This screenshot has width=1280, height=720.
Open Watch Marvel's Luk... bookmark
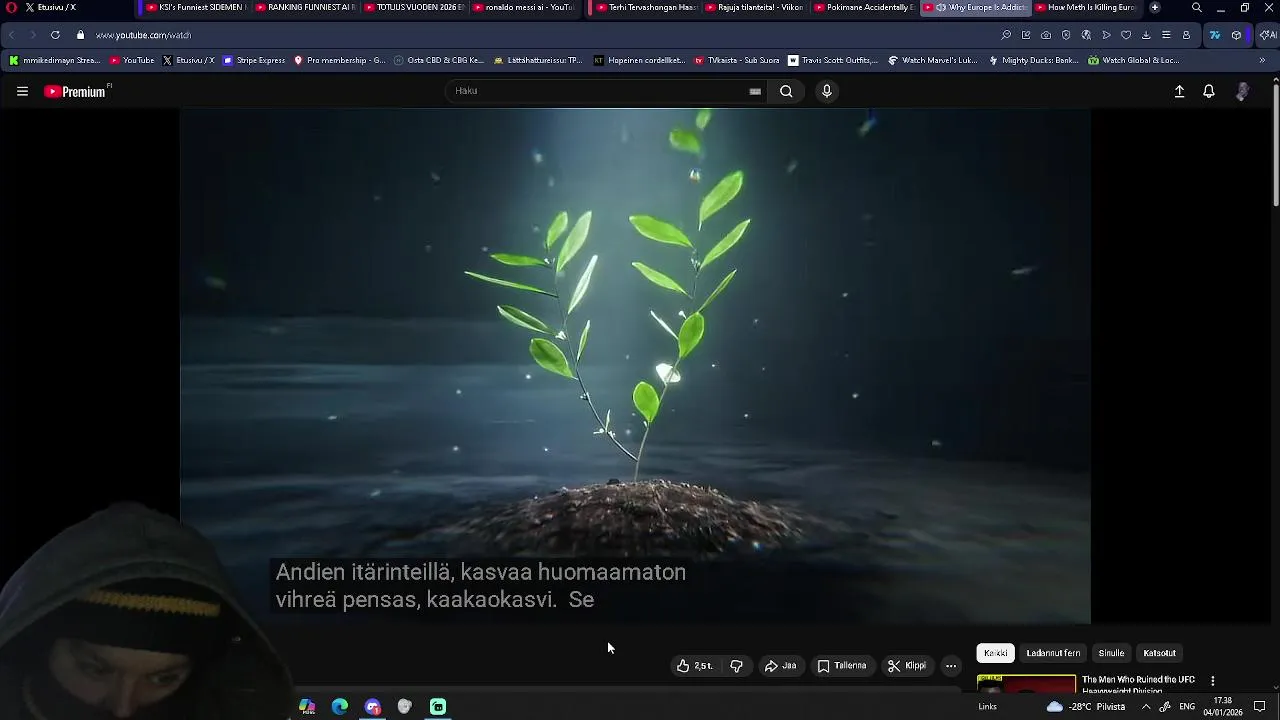933,60
